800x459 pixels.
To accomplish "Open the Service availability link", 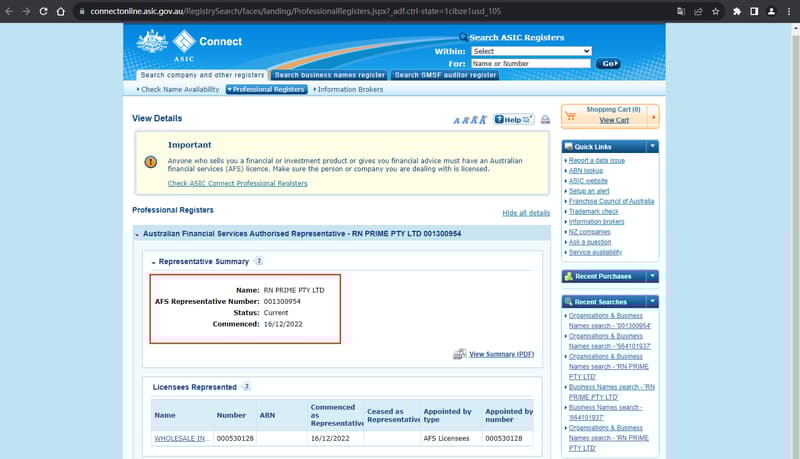I will (x=595, y=252).
